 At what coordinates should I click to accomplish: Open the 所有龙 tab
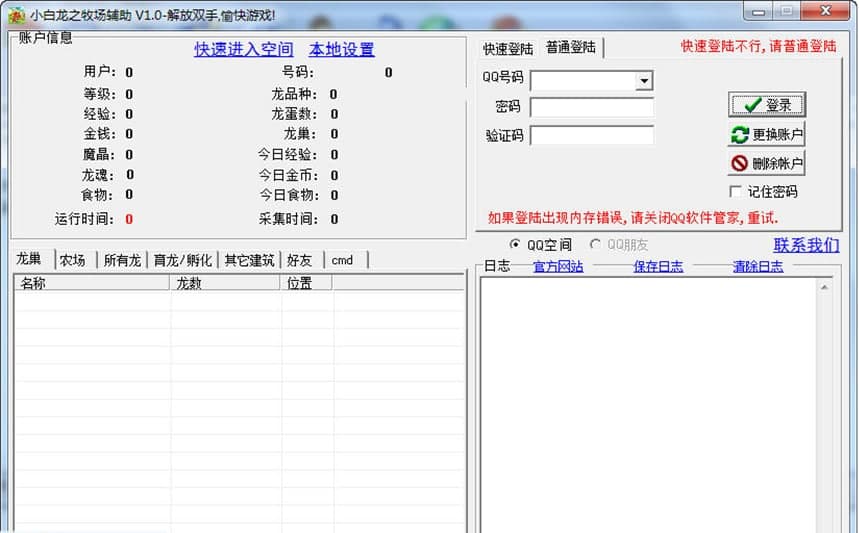(x=122, y=260)
